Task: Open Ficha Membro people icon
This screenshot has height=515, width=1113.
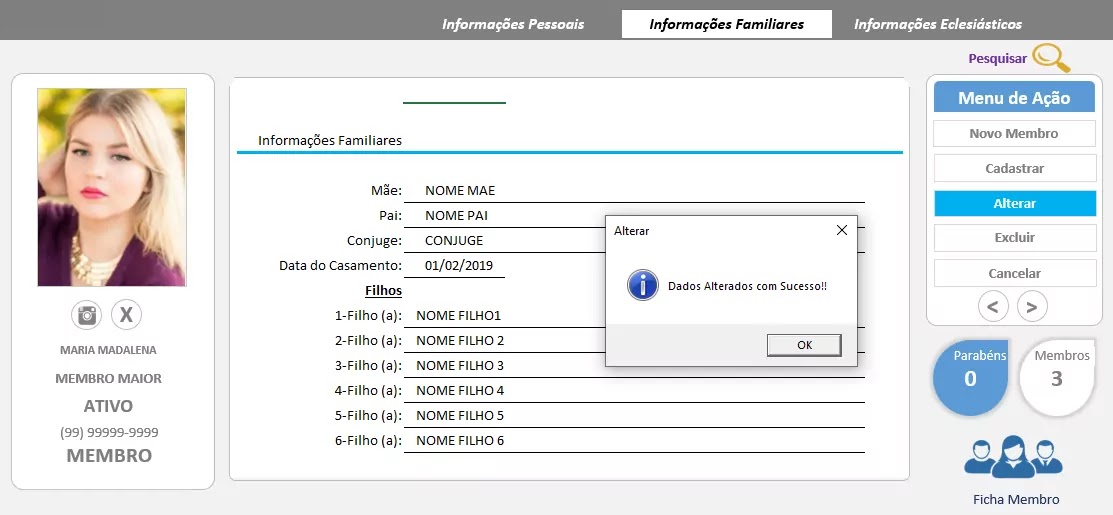Action: tap(1013, 456)
